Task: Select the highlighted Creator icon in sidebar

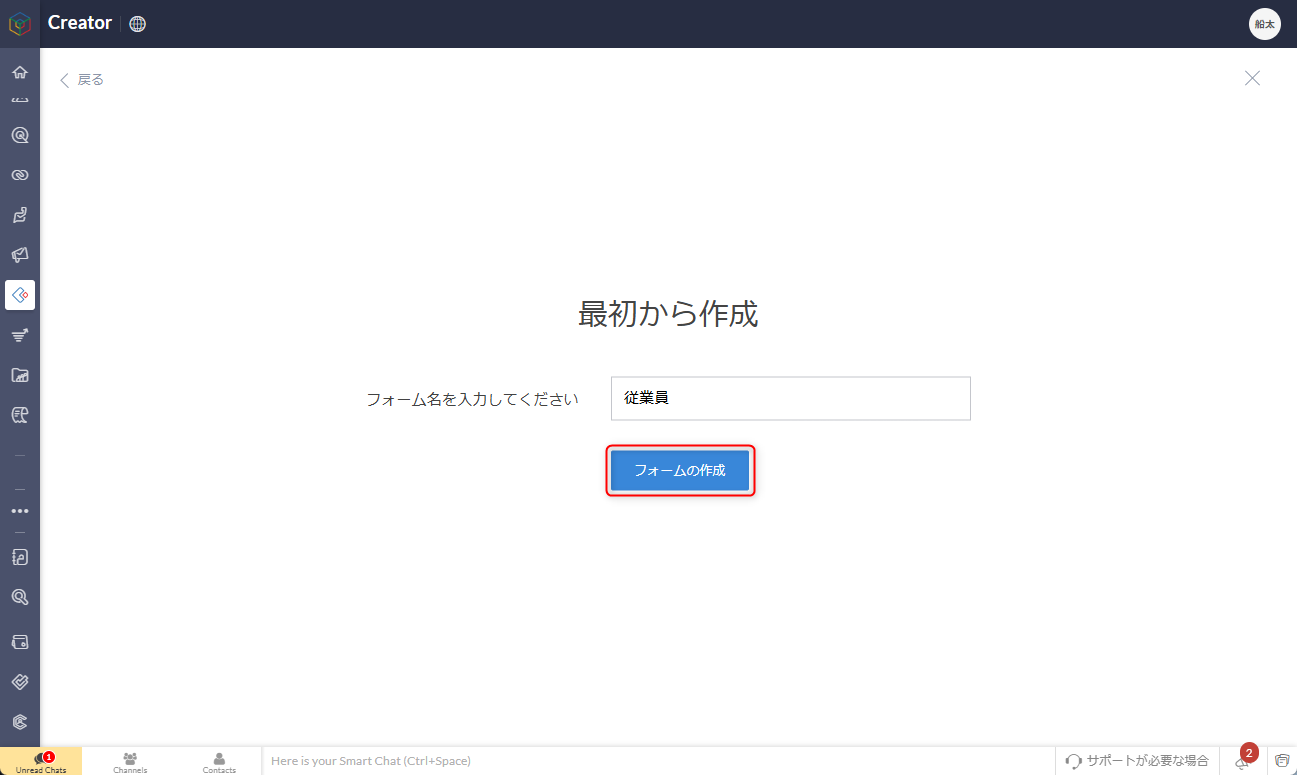Action: click(x=19, y=295)
